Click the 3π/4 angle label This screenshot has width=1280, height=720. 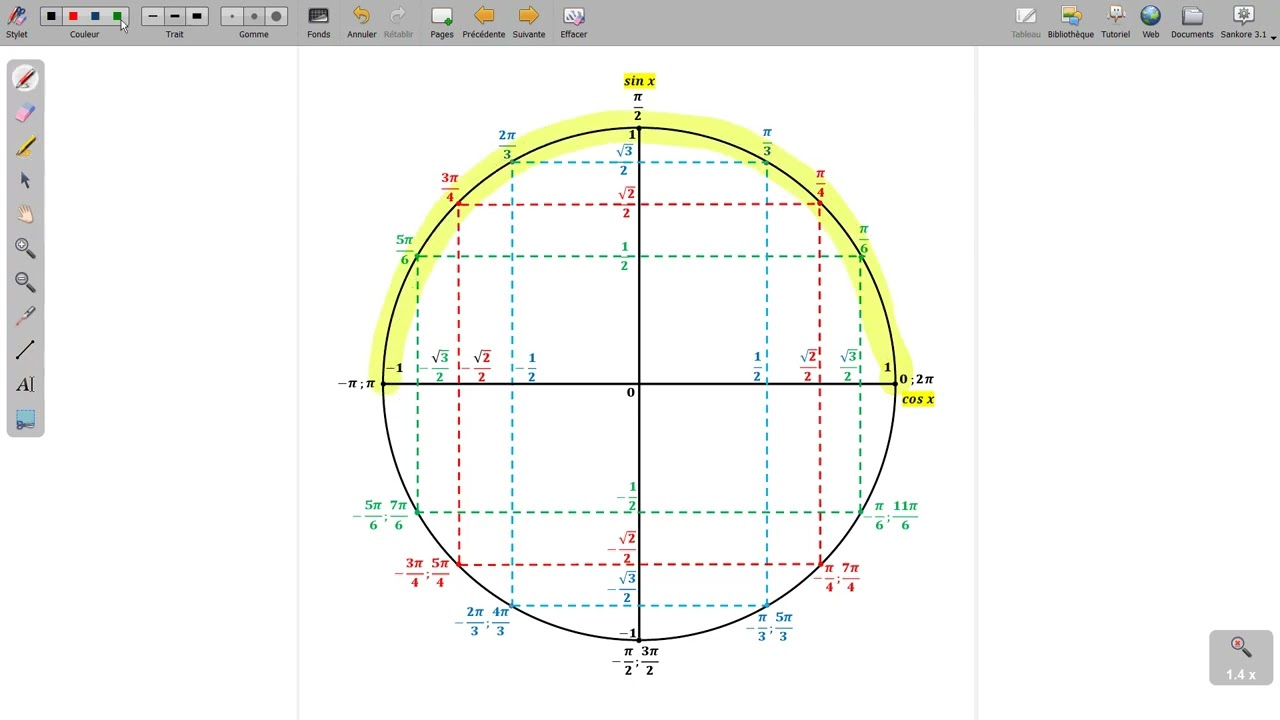[450, 187]
